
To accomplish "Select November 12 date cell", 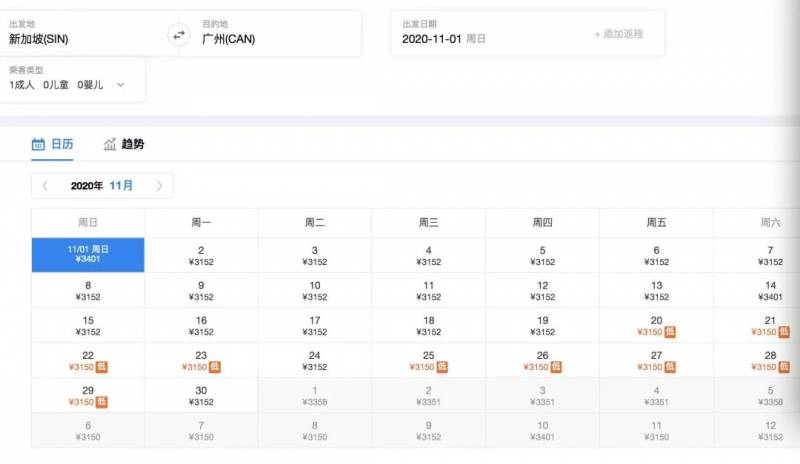I will (542, 290).
